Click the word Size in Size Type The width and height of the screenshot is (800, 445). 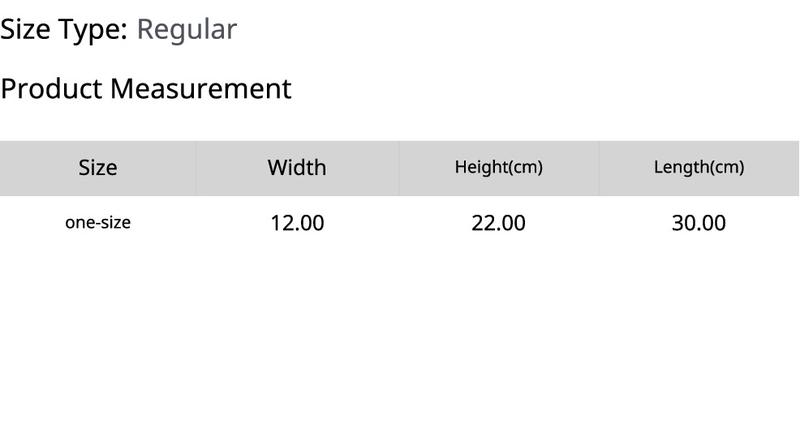25,29
